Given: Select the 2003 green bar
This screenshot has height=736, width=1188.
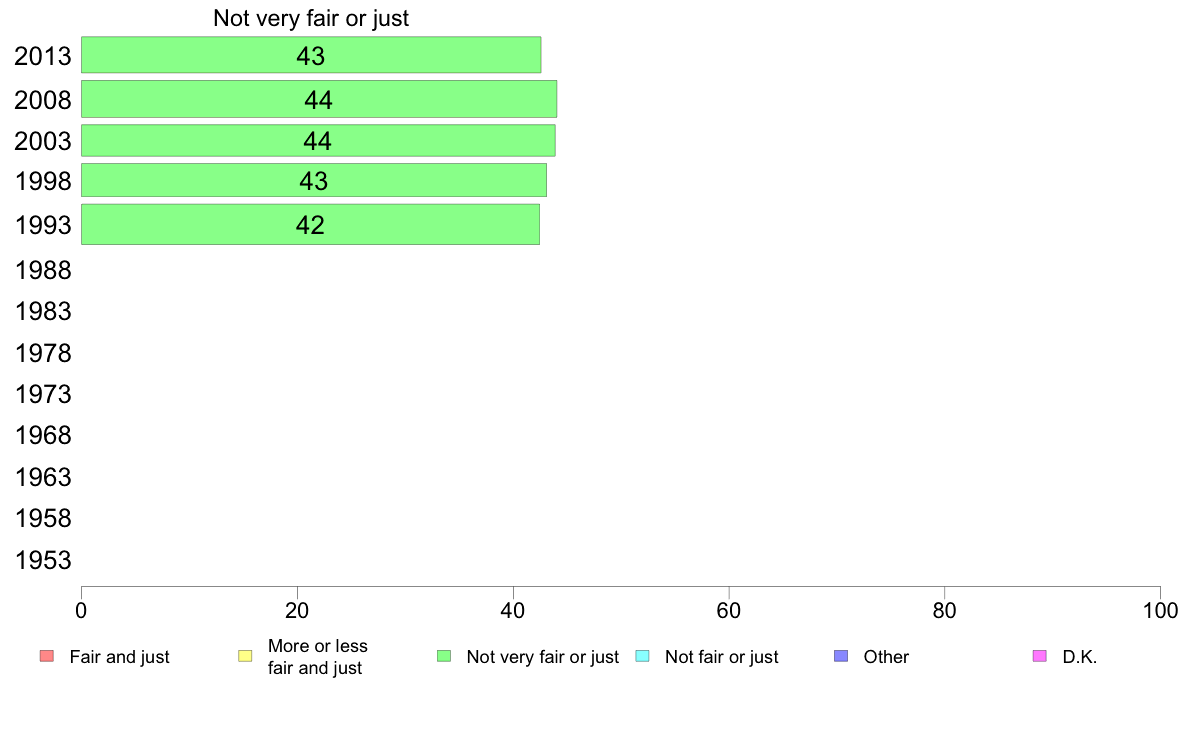Looking at the screenshot, I should click(x=318, y=141).
